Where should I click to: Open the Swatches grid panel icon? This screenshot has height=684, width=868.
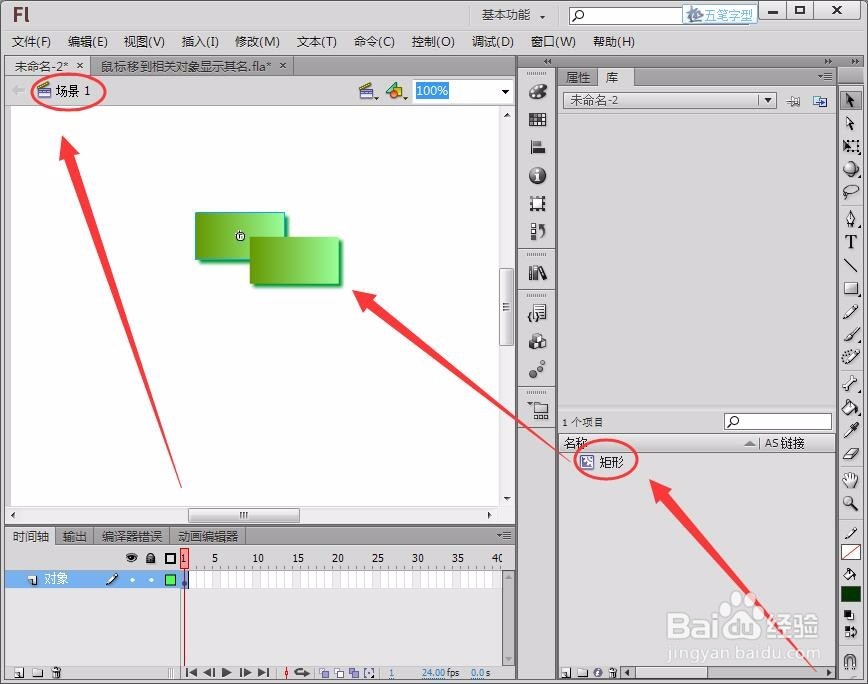click(537, 120)
